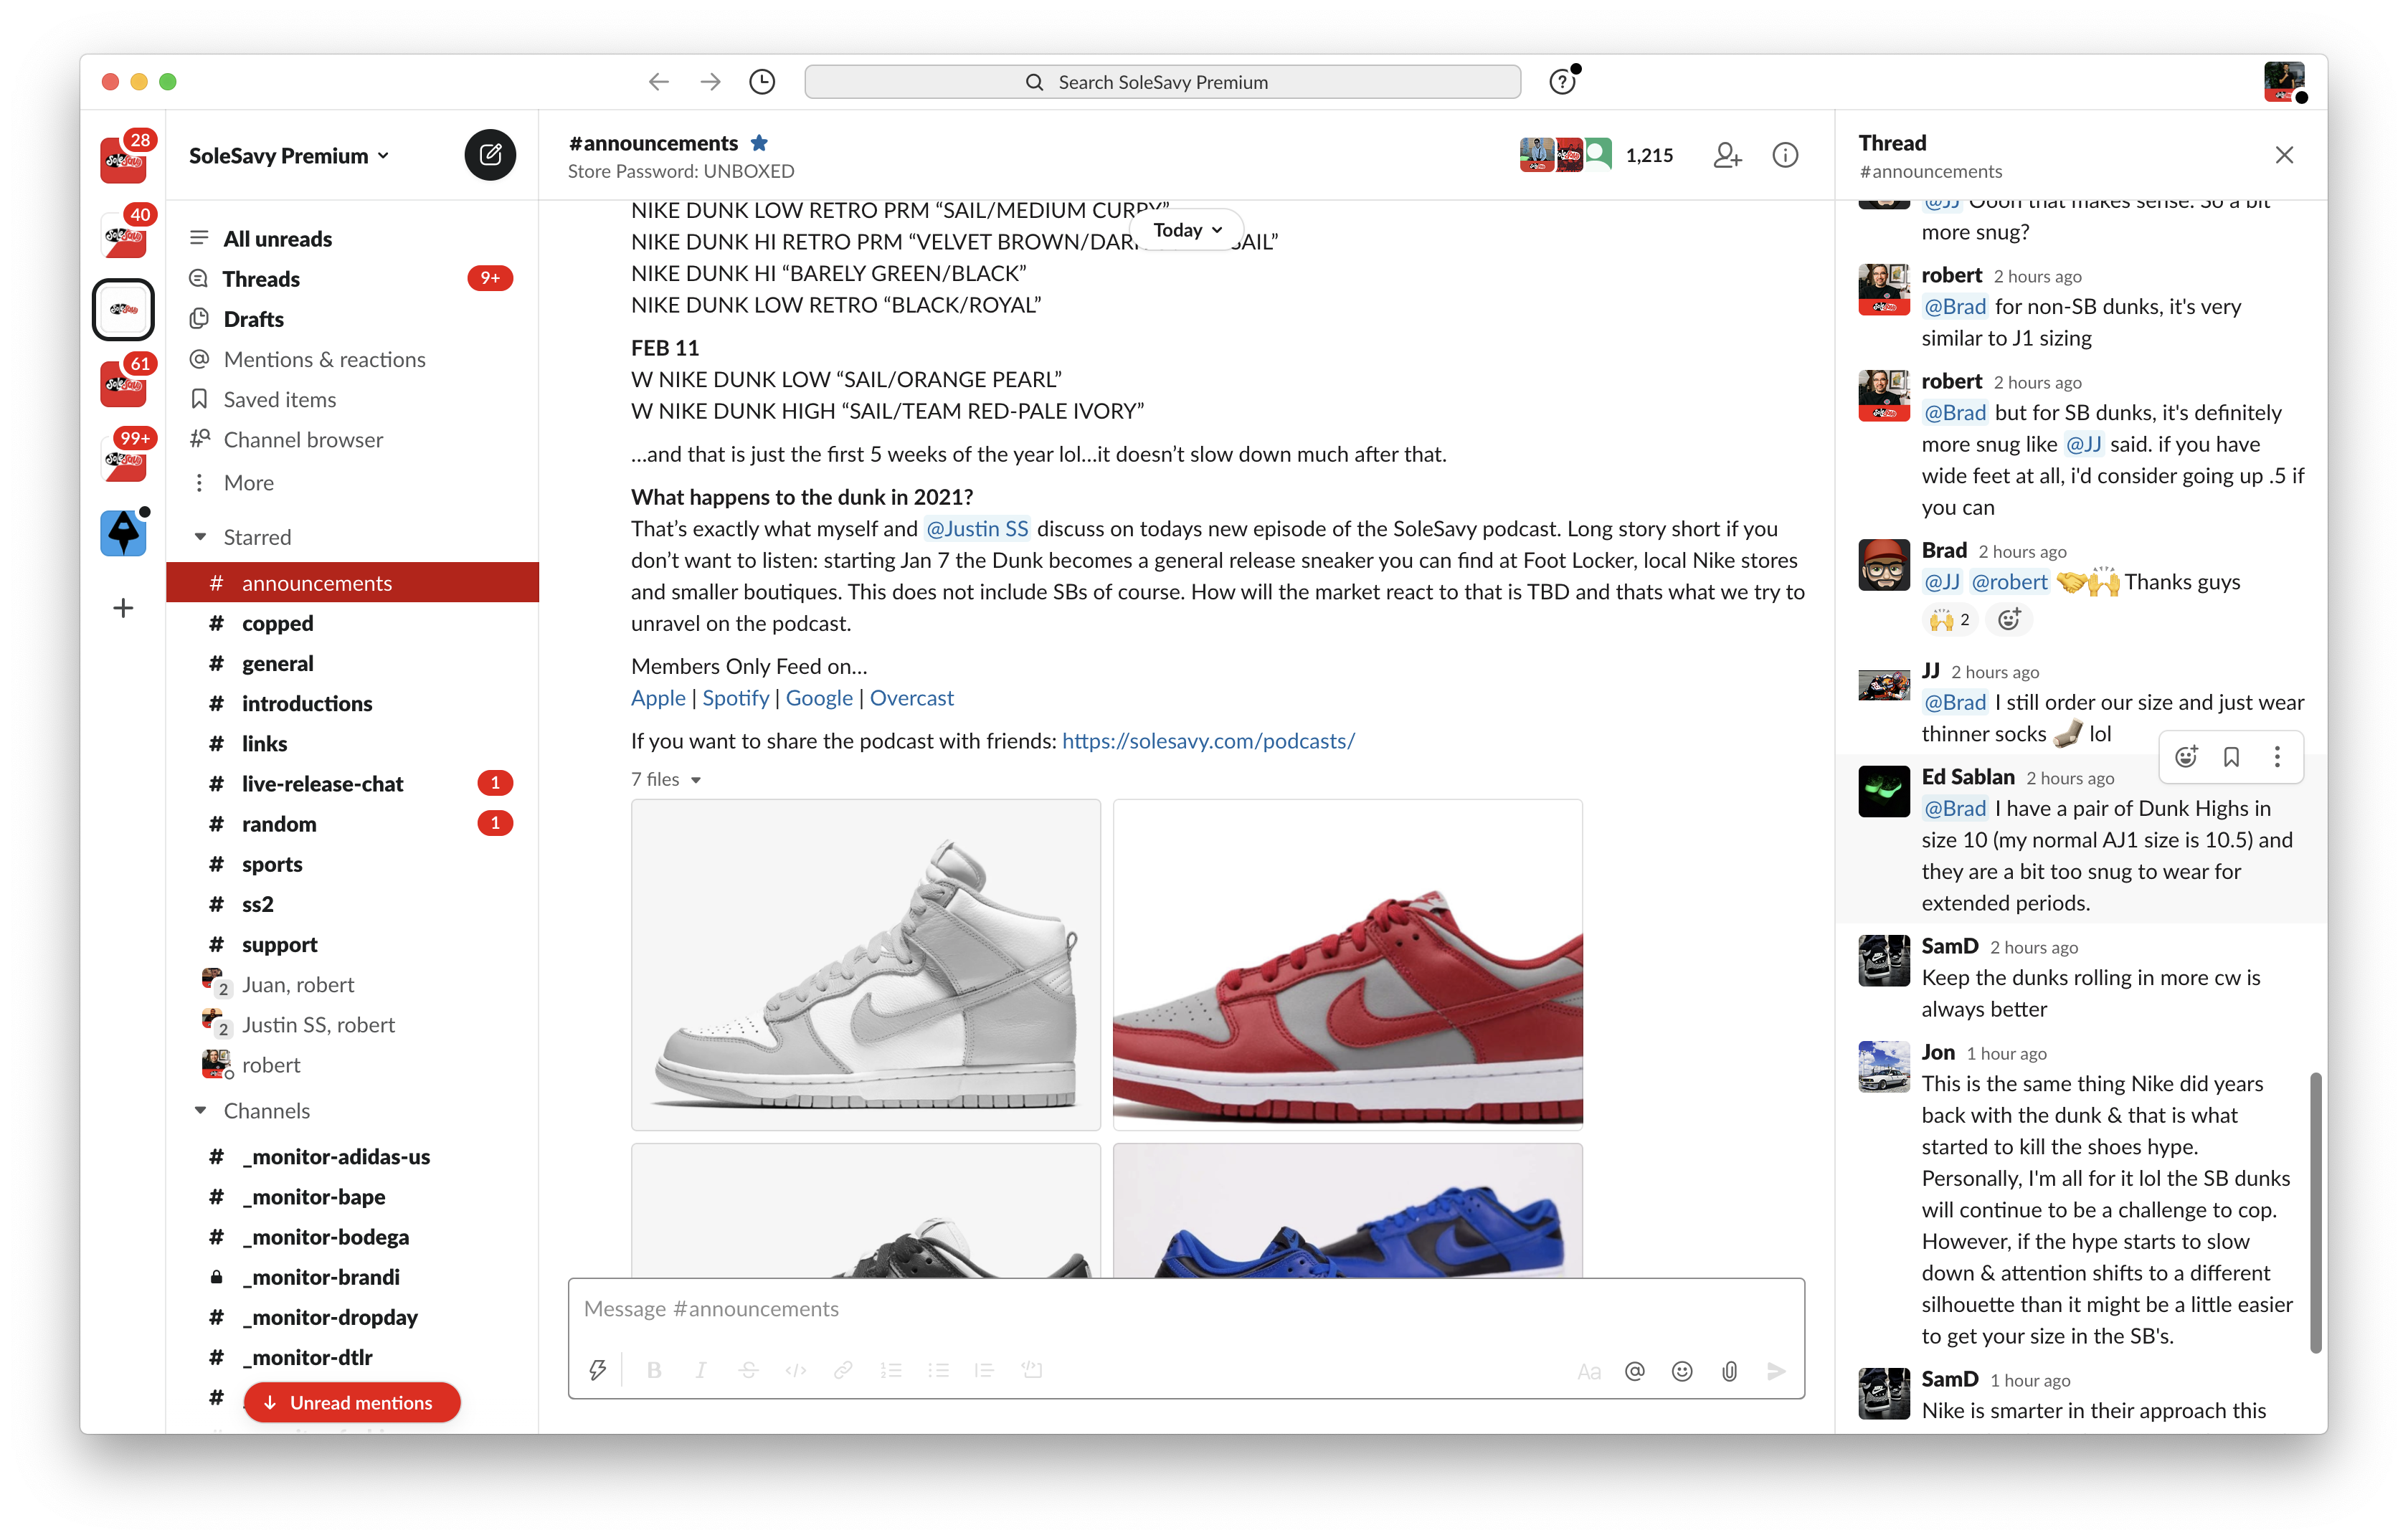Click the mention @ icon in composer

[1635, 1371]
